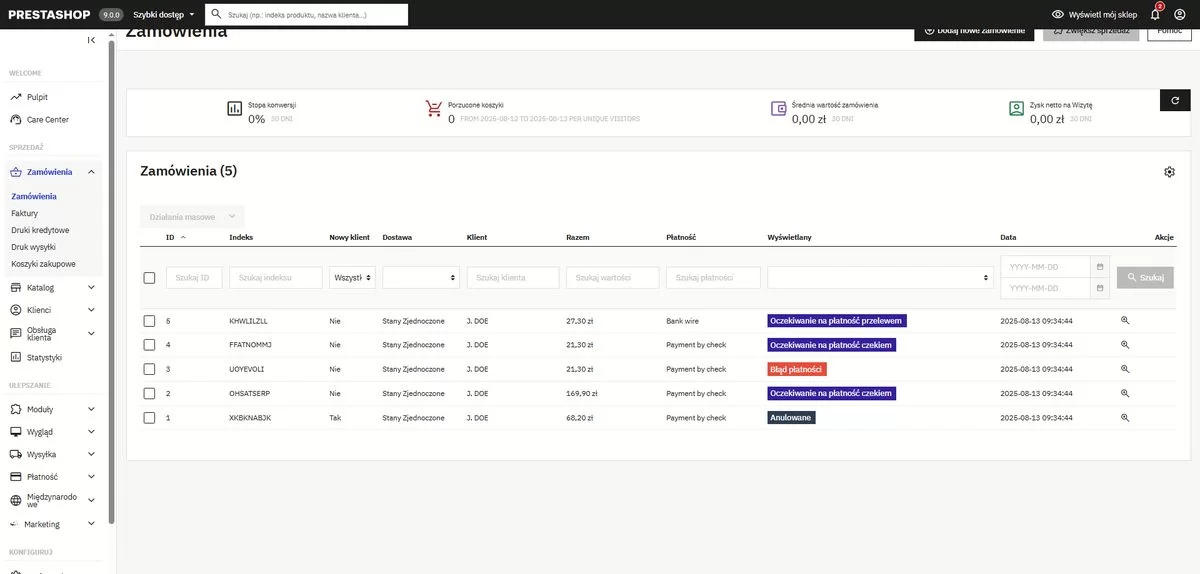View order KHWLILZLL with magnifier icon
Image resolution: width=1200 pixels, height=574 pixels.
(x=1125, y=321)
